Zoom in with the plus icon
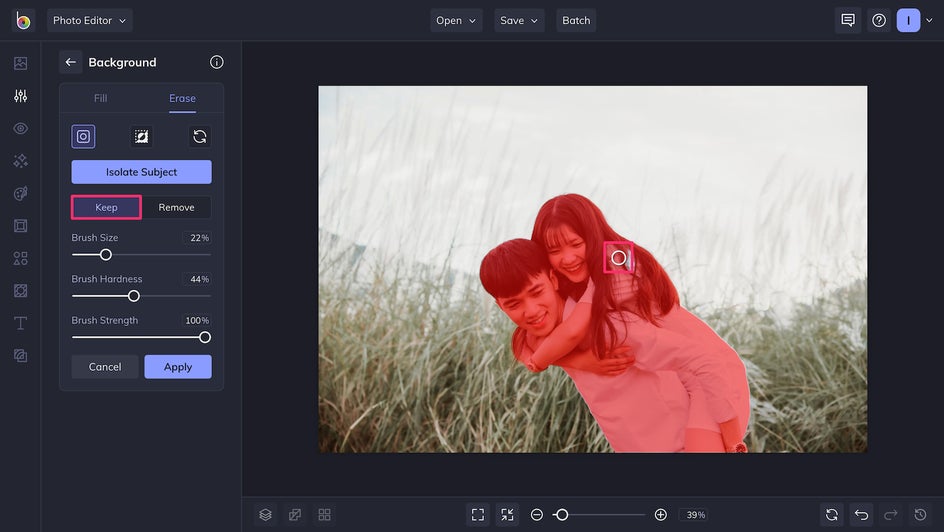Viewport: 944px width, 532px height. pos(660,515)
